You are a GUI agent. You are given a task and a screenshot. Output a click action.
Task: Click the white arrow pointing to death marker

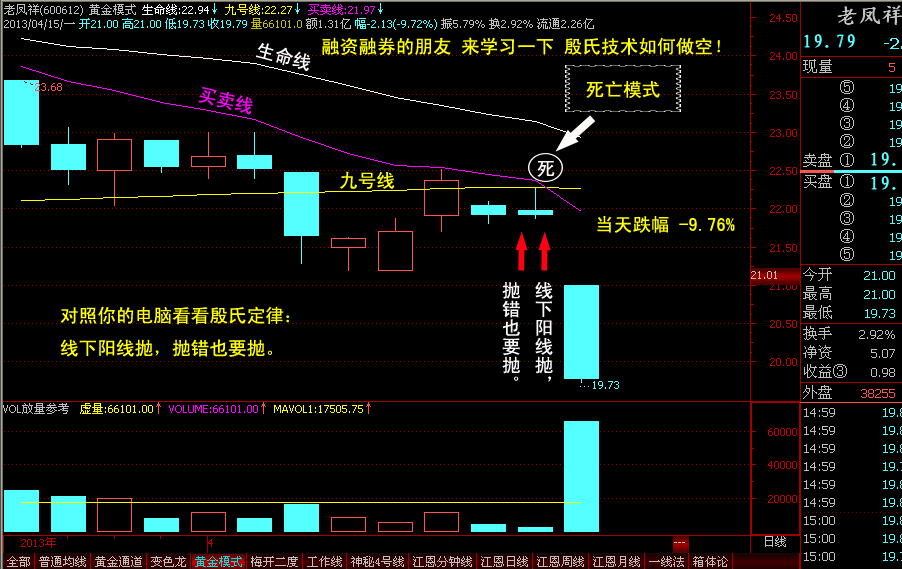point(580,133)
